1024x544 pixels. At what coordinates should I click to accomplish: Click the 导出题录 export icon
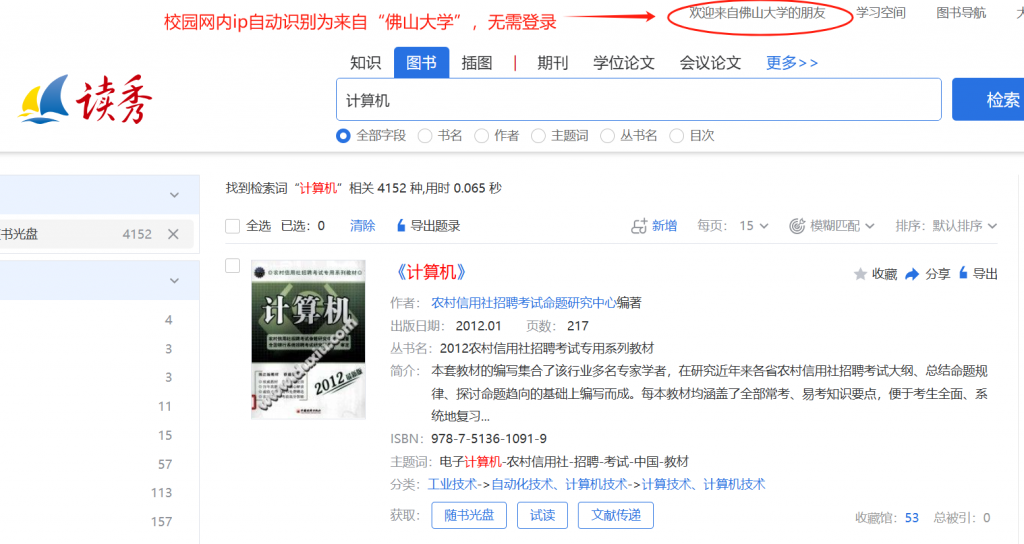point(401,226)
